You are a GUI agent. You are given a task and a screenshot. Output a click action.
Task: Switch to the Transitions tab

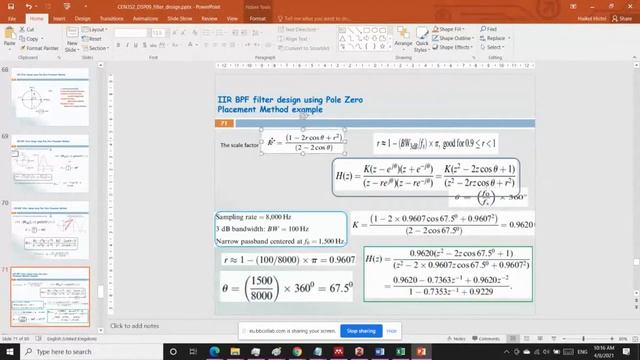(111, 19)
